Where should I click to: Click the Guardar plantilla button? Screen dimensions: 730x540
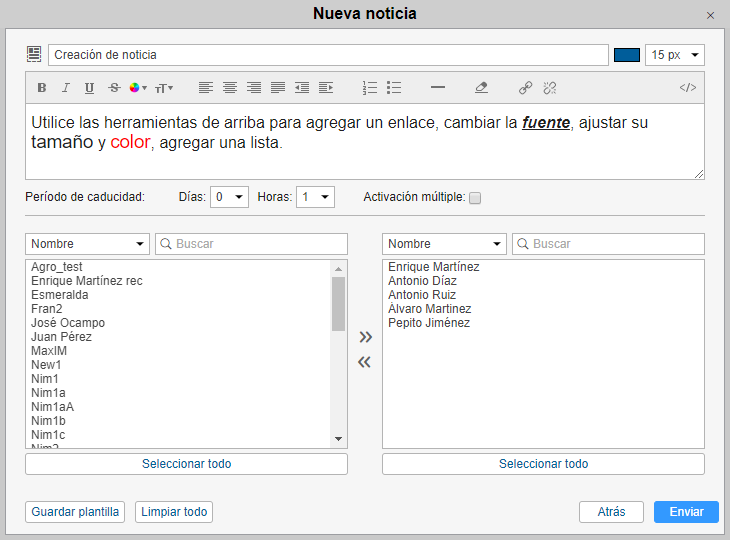(x=75, y=512)
